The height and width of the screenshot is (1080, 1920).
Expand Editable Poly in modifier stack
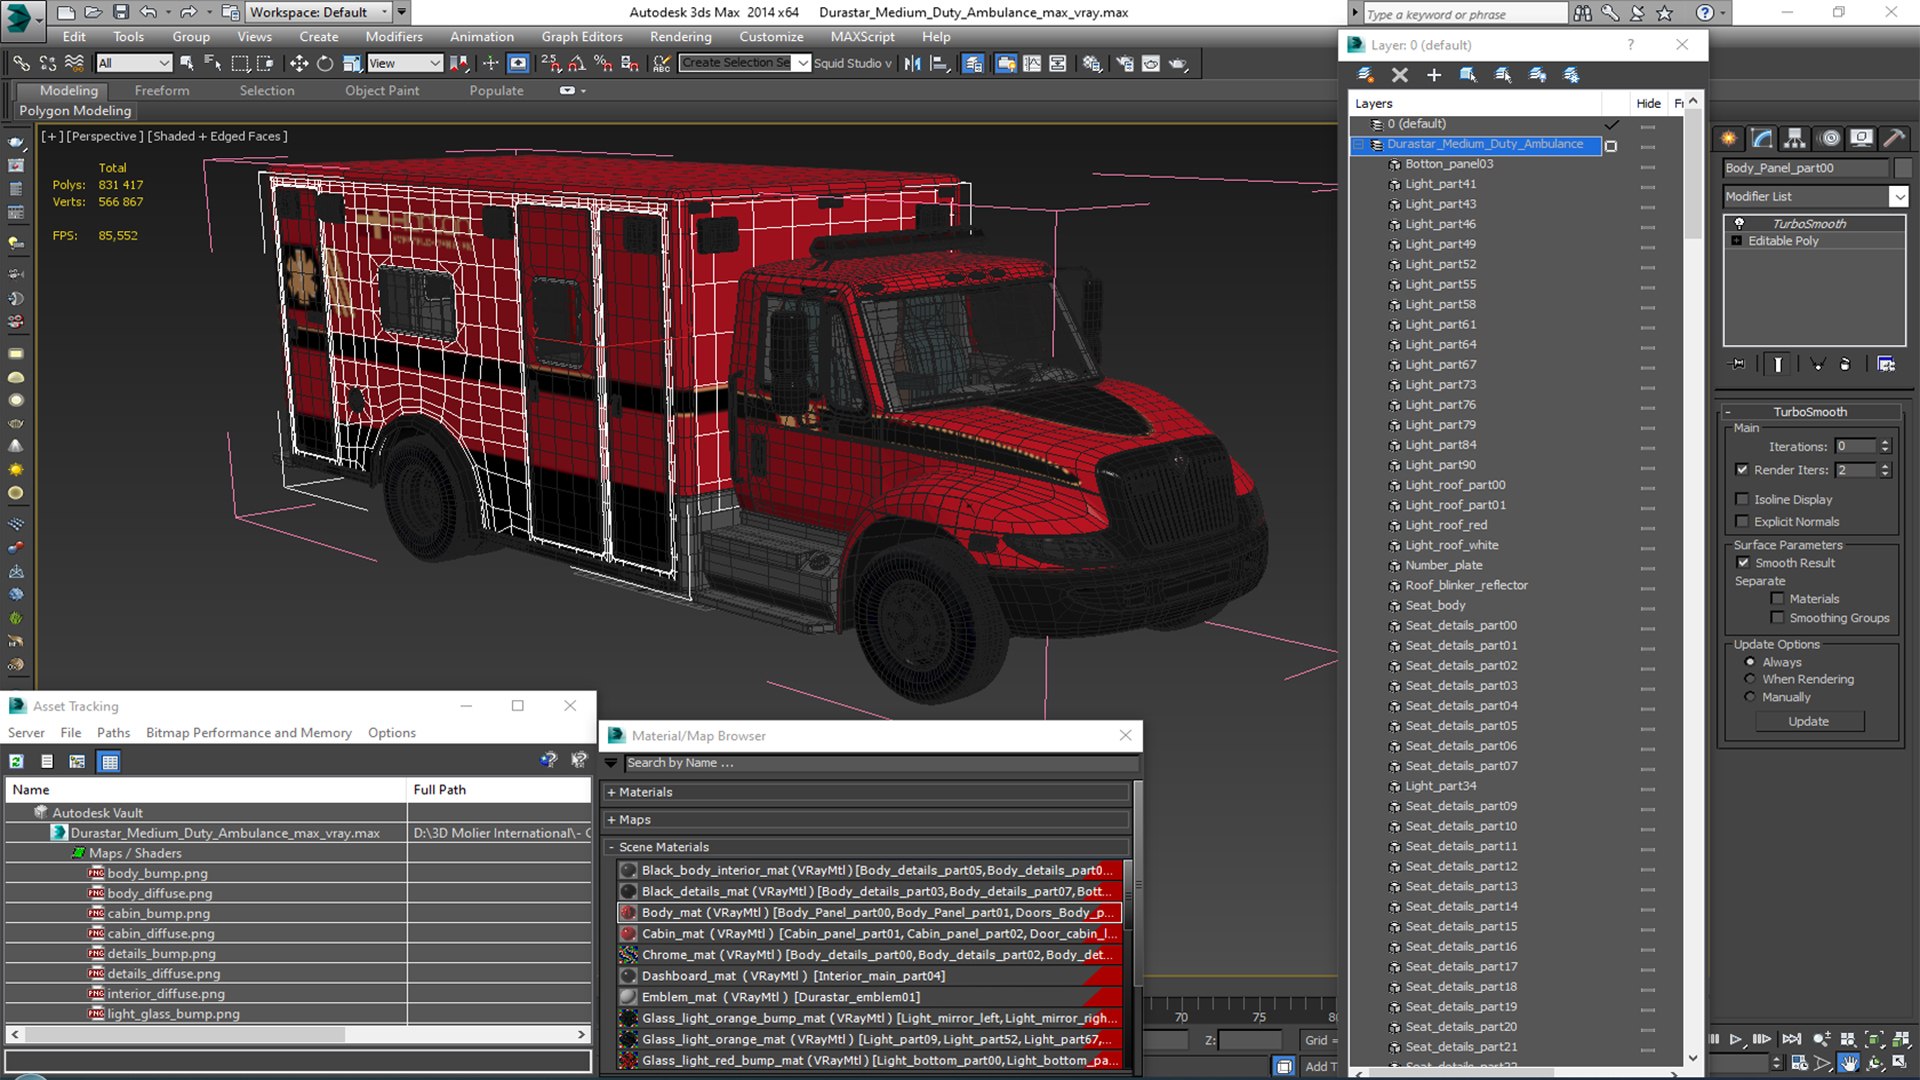(x=1737, y=241)
